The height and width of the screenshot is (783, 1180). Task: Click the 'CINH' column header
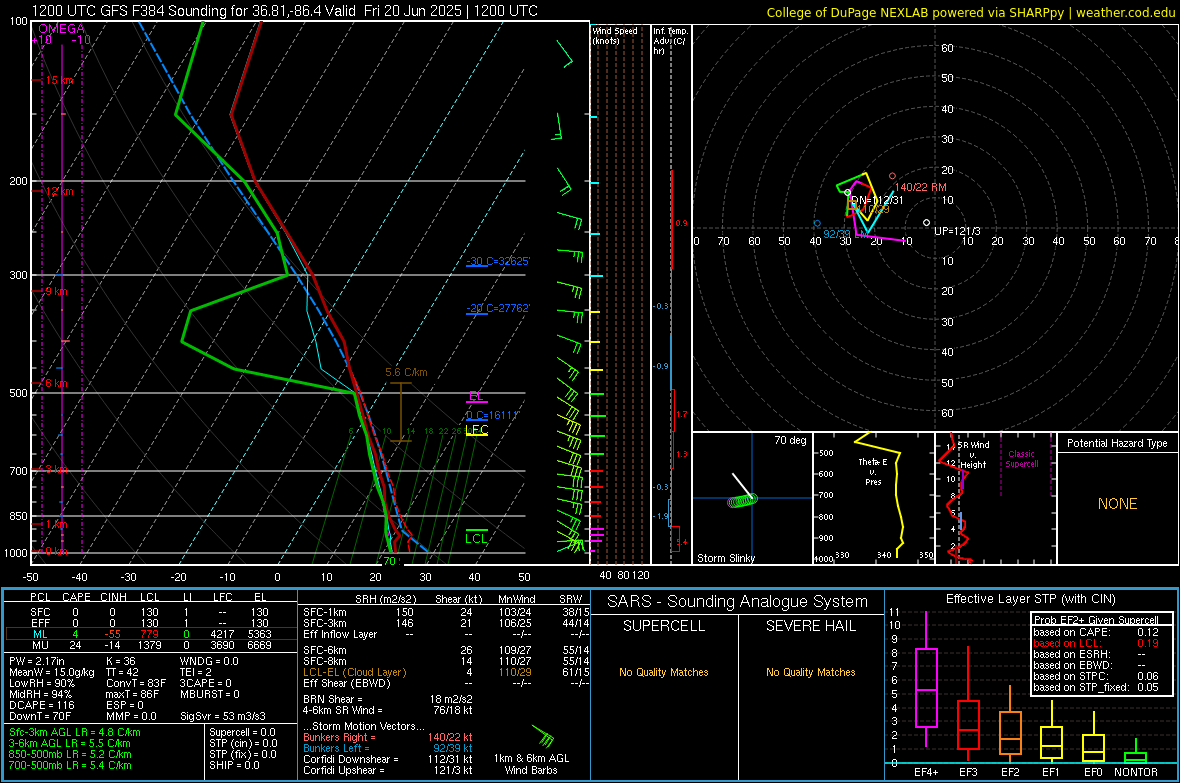(113, 597)
